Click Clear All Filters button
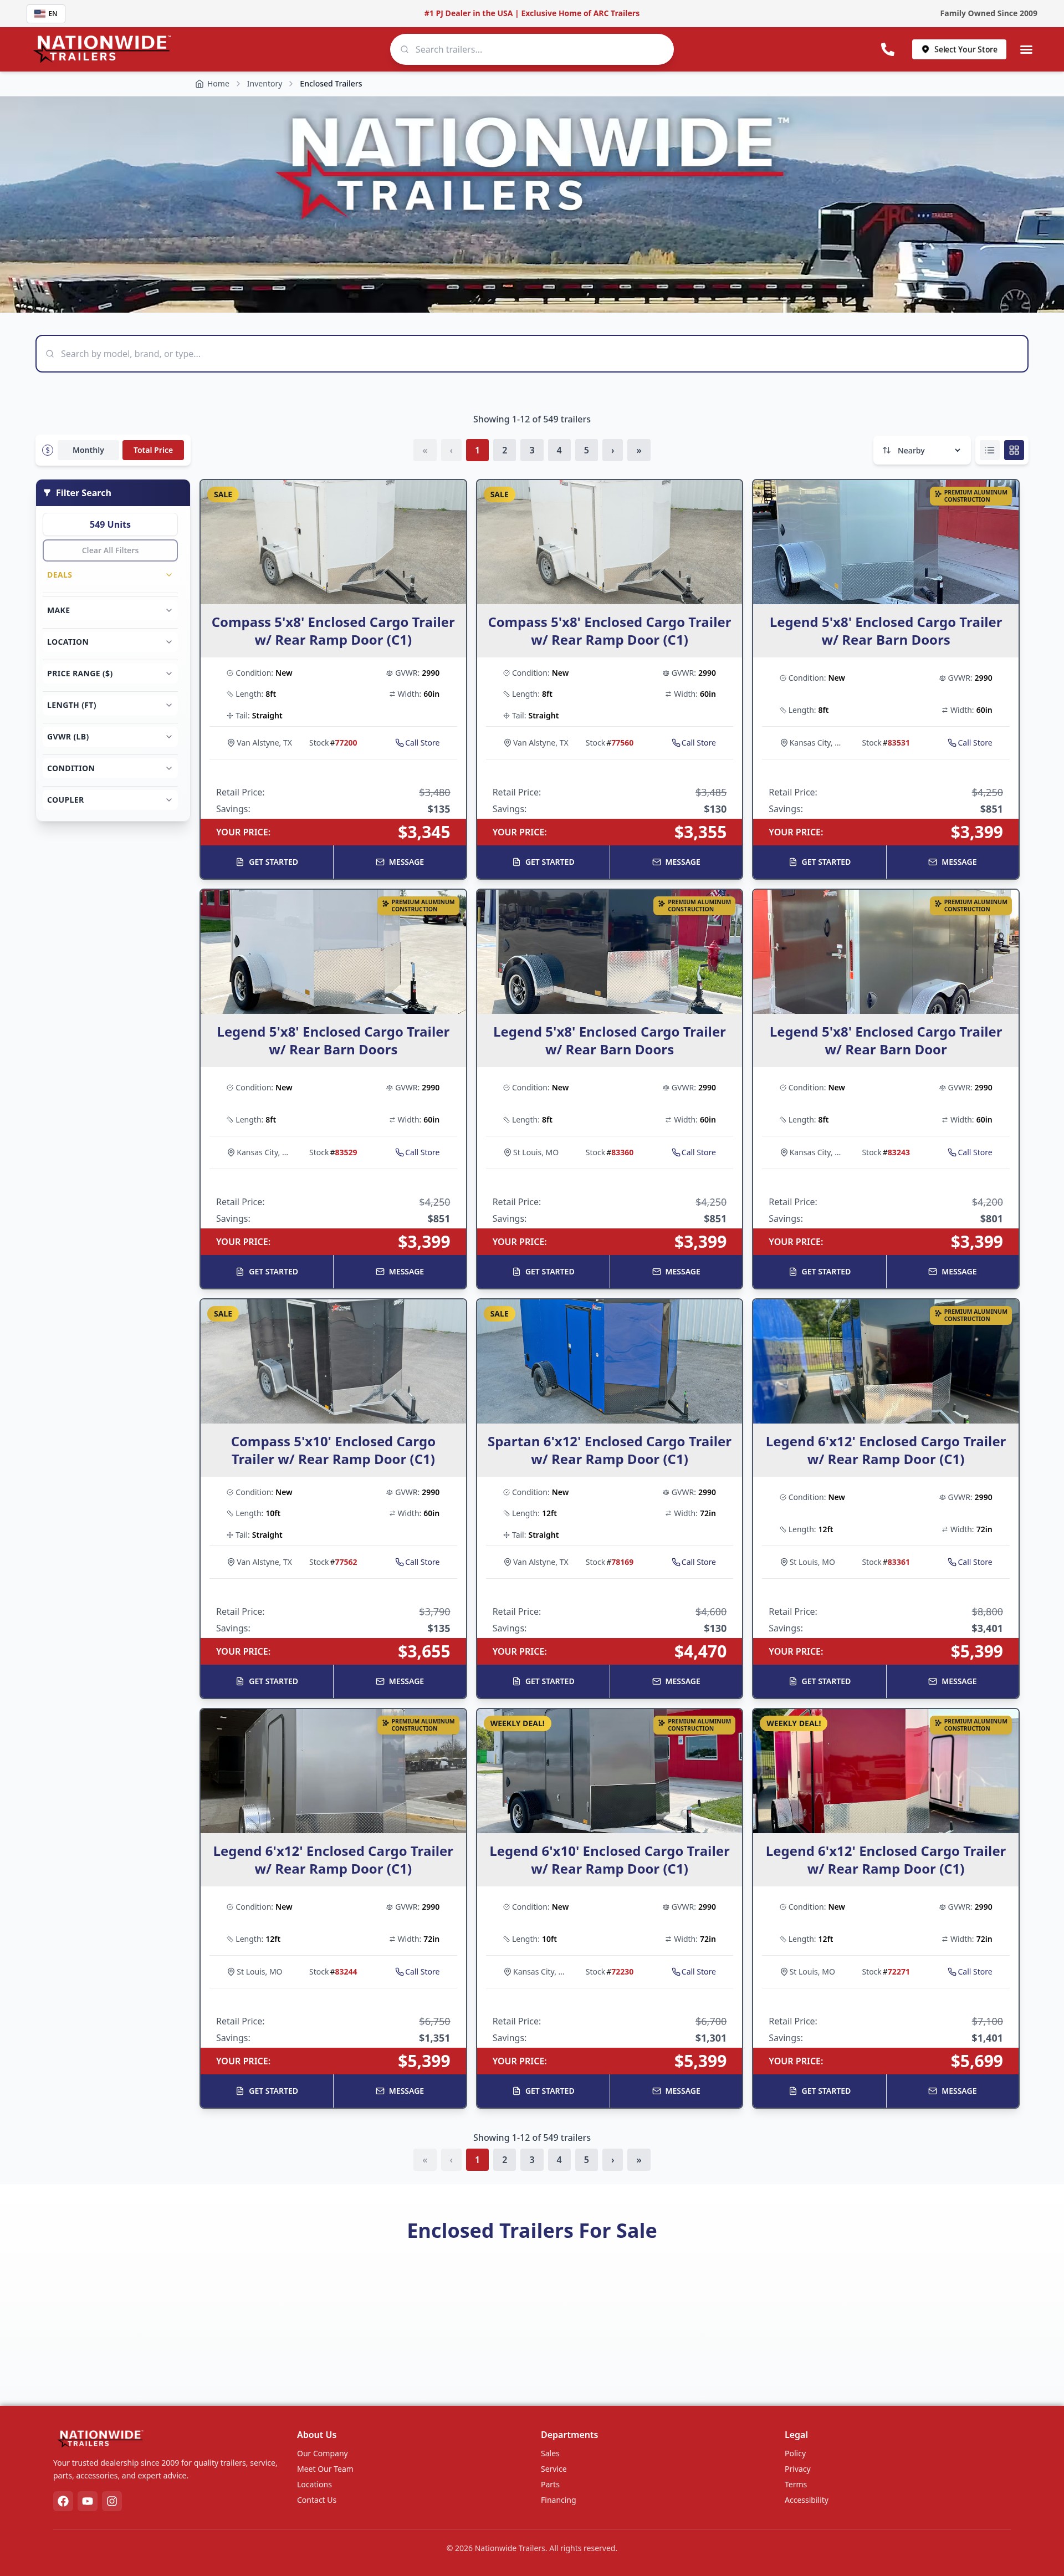The height and width of the screenshot is (2576, 1064). pyautogui.click(x=110, y=550)
